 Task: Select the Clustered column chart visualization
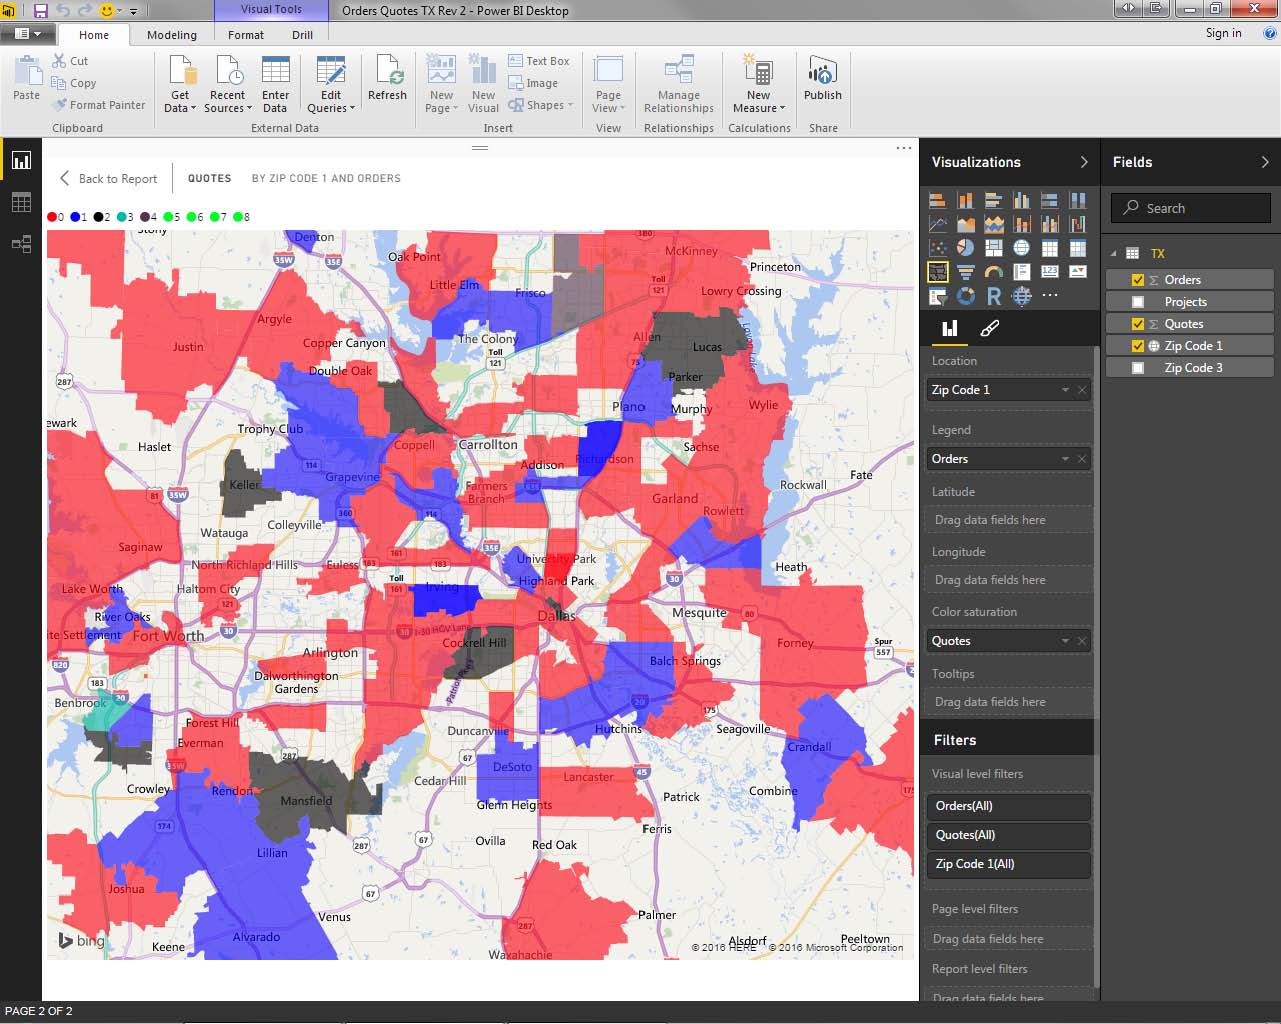[1021, 200]
